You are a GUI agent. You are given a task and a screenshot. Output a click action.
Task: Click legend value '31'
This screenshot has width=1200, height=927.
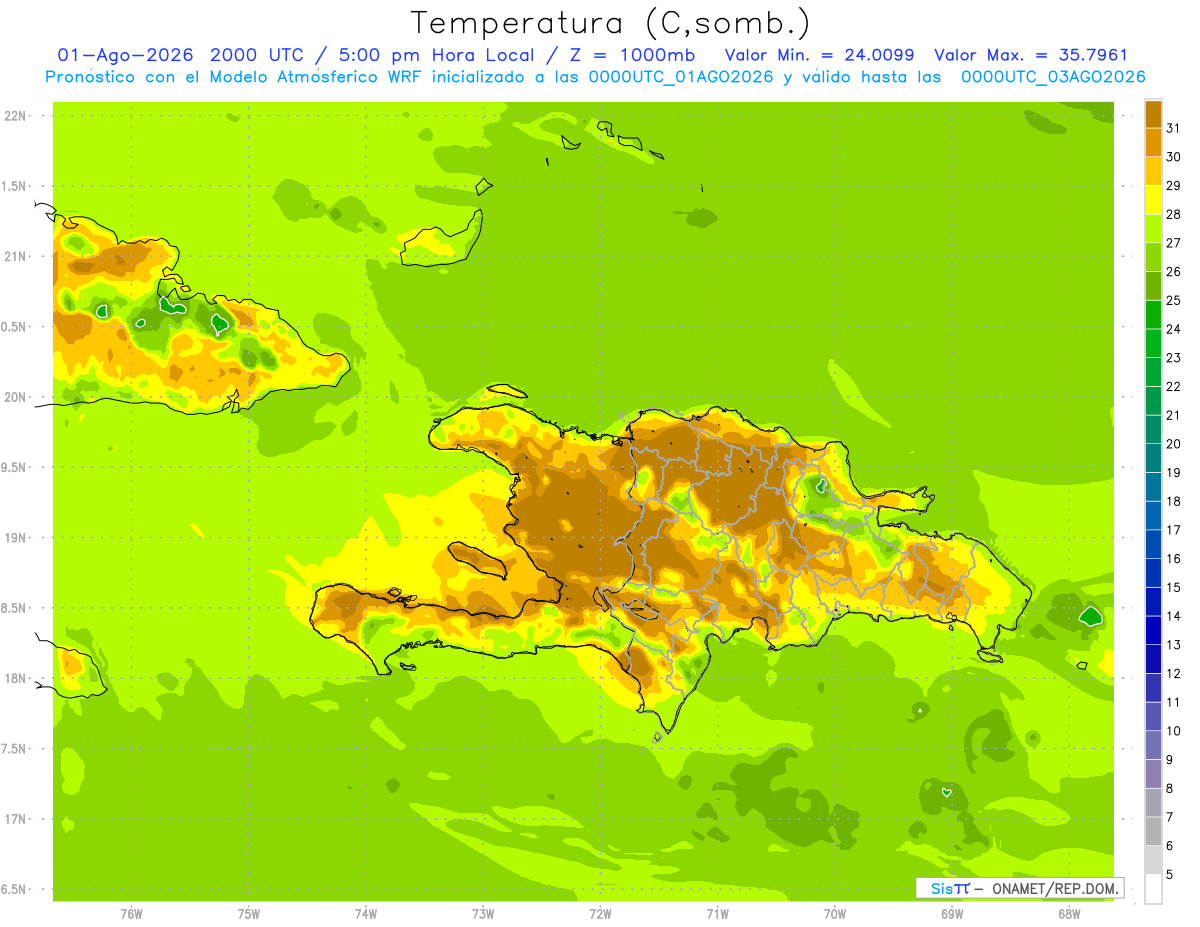[x=1173, y=128]
